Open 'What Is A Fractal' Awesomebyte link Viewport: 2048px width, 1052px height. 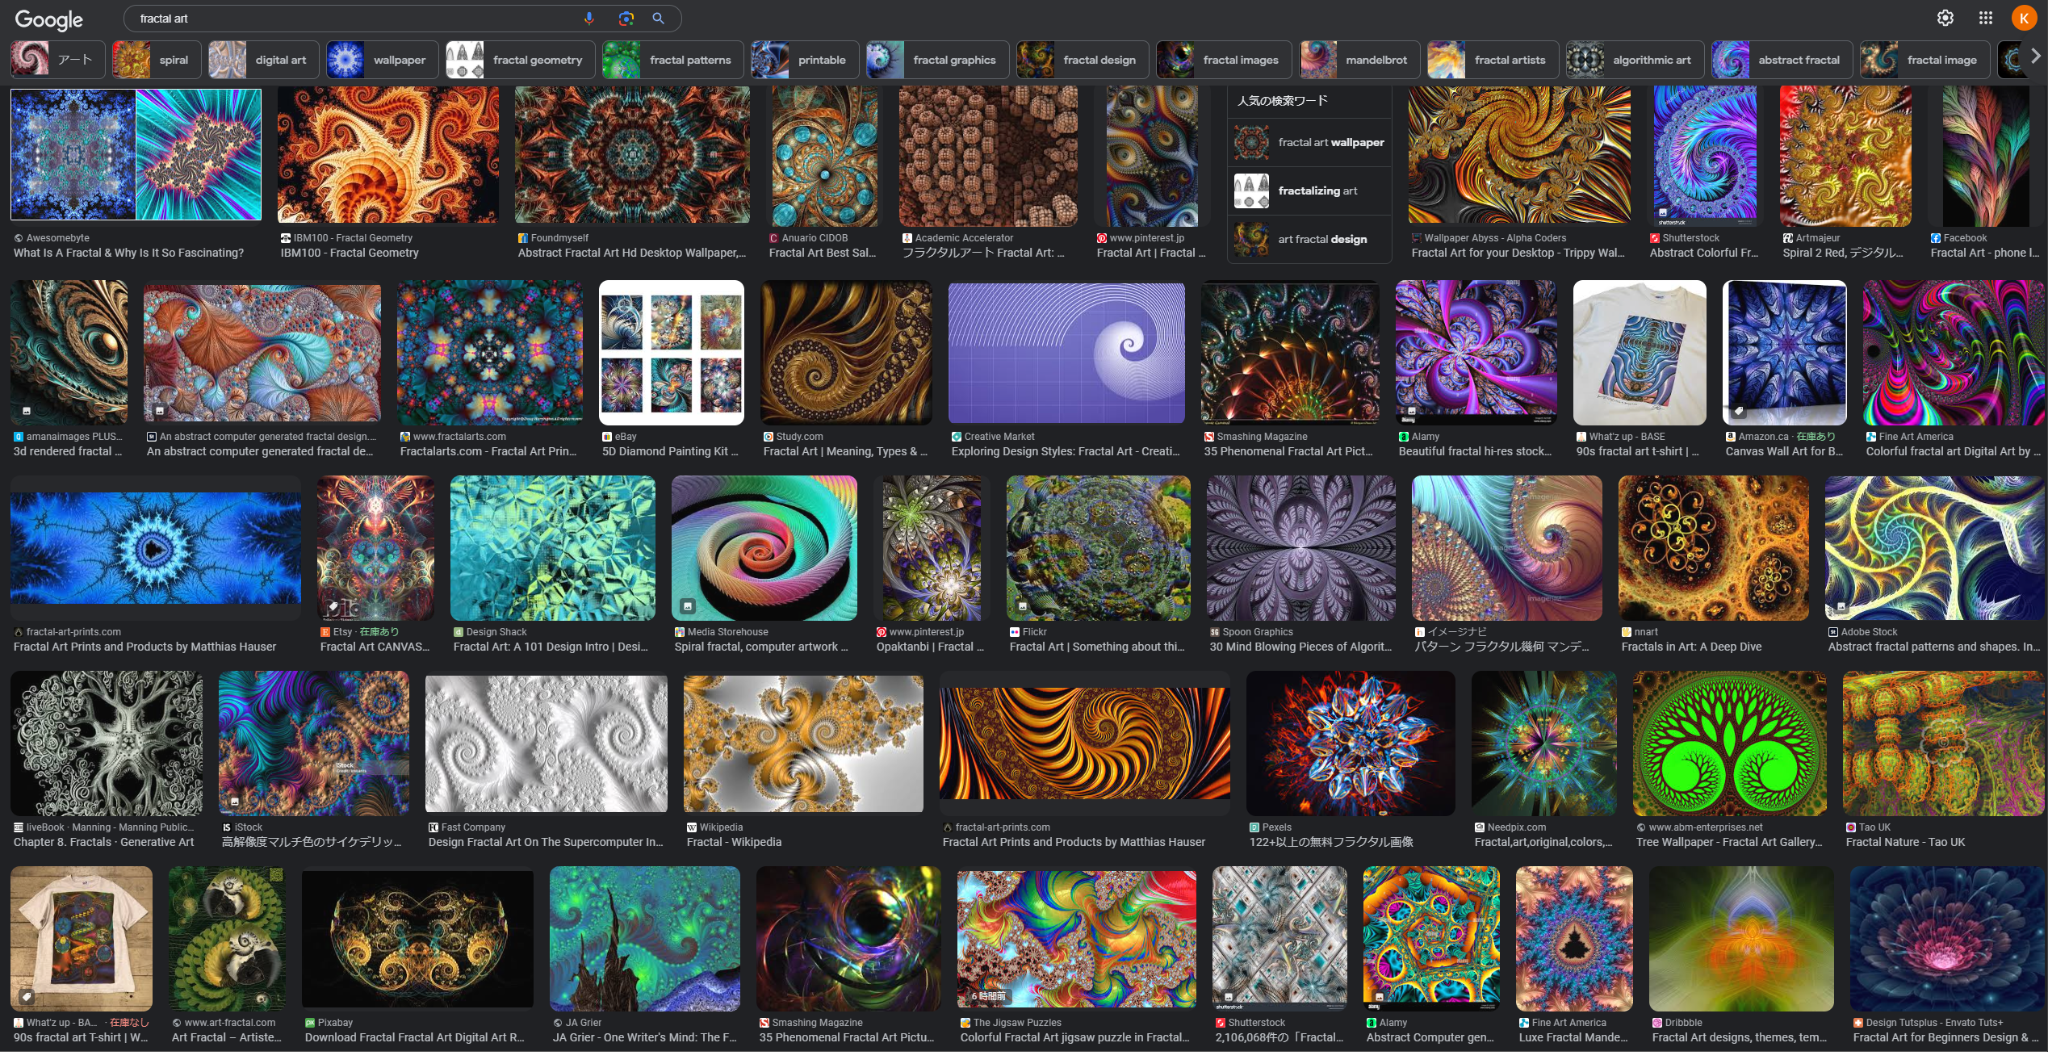click(129, 253)
